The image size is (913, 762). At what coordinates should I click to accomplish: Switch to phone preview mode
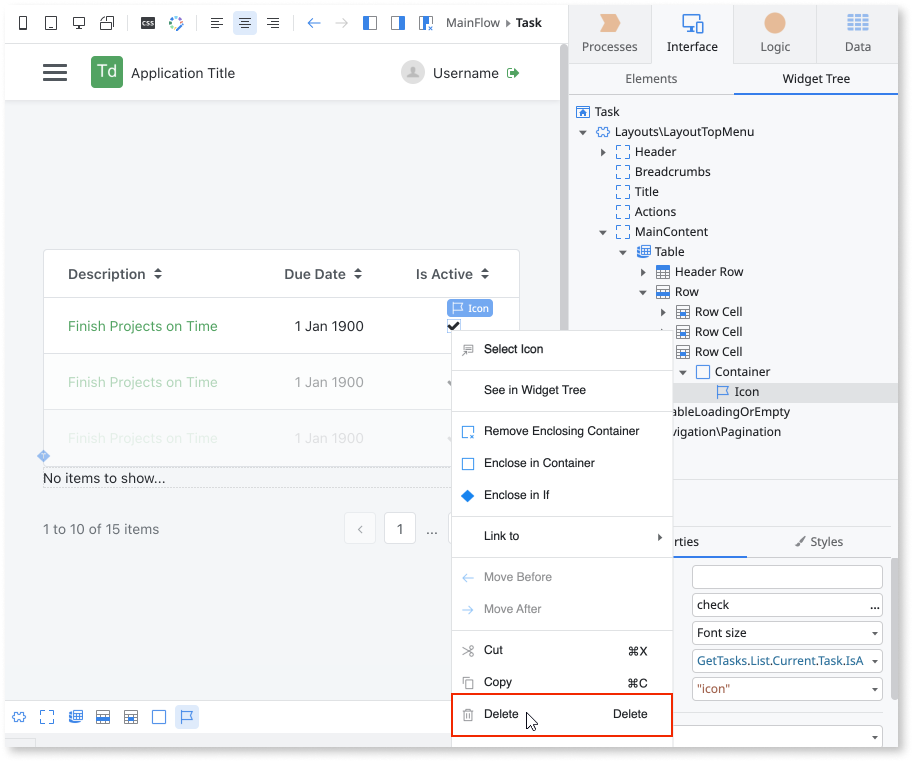[x=22, y=22]
